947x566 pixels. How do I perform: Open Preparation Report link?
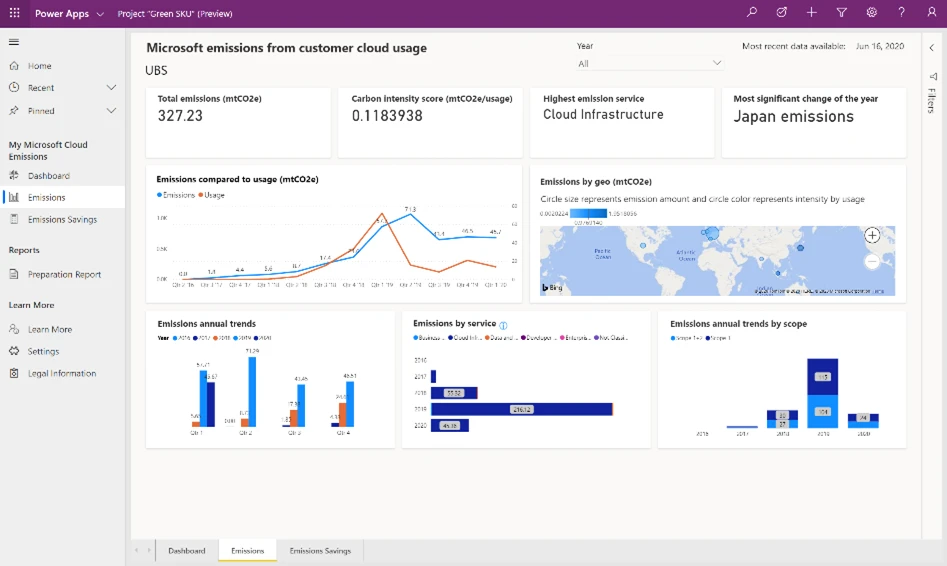(64, 274)
